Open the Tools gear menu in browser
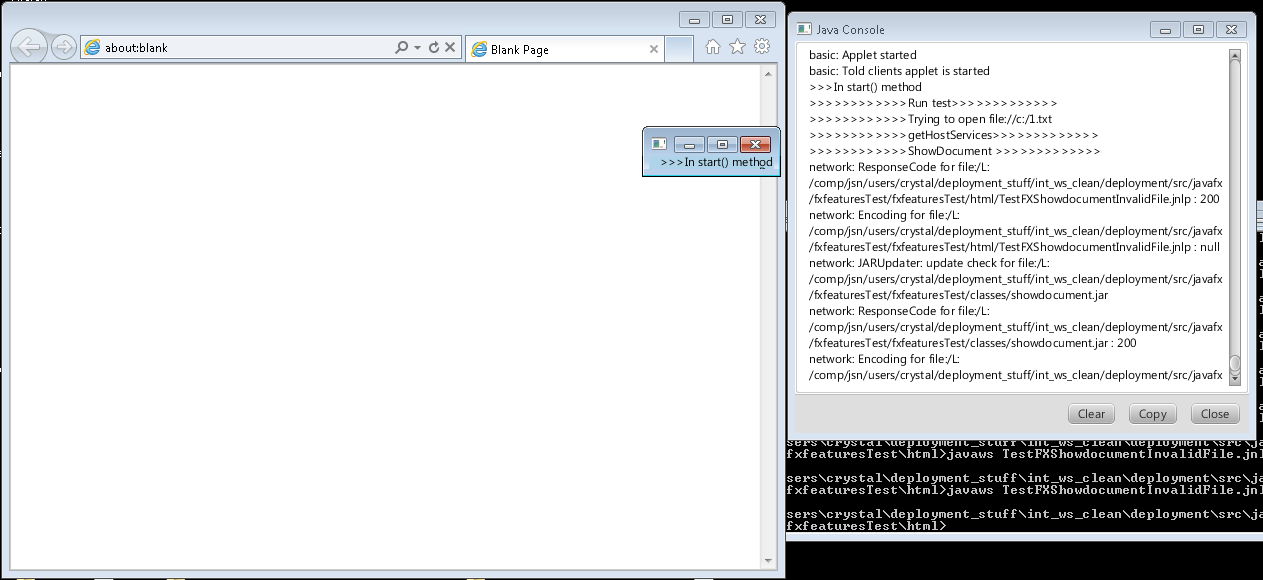This screenshot has height=580, width=1263. (762, 47)
